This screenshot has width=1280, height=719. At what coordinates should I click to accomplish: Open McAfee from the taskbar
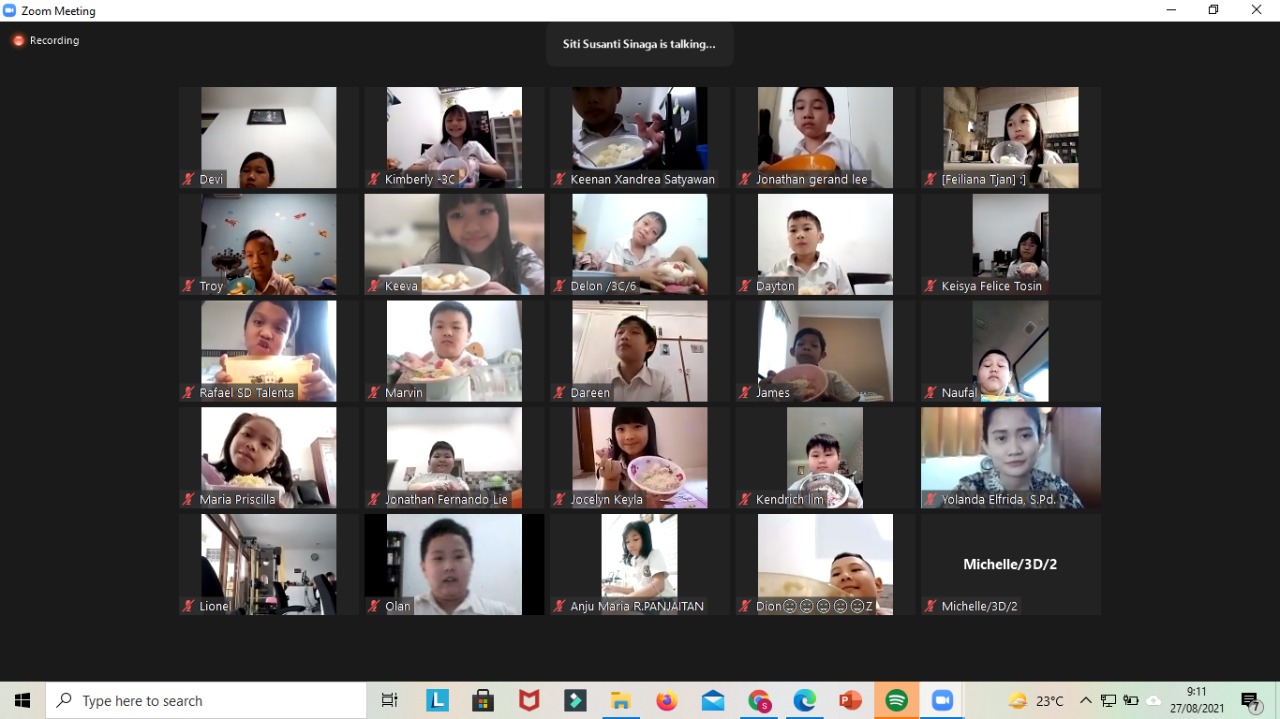(529, 701)
